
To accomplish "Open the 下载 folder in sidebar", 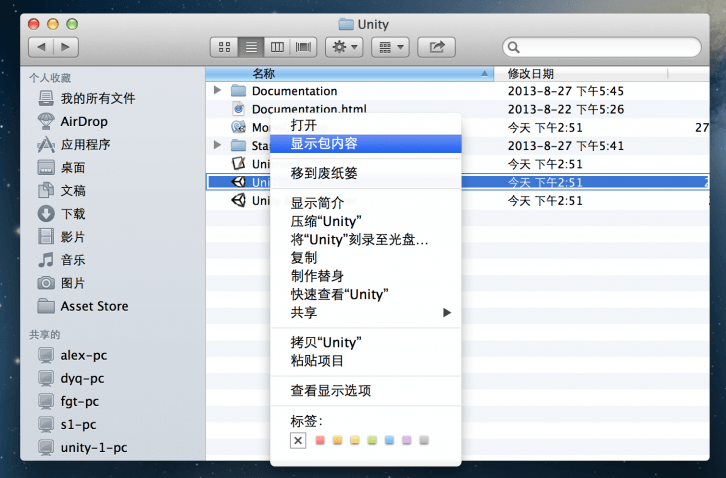I will pos(73,213).
